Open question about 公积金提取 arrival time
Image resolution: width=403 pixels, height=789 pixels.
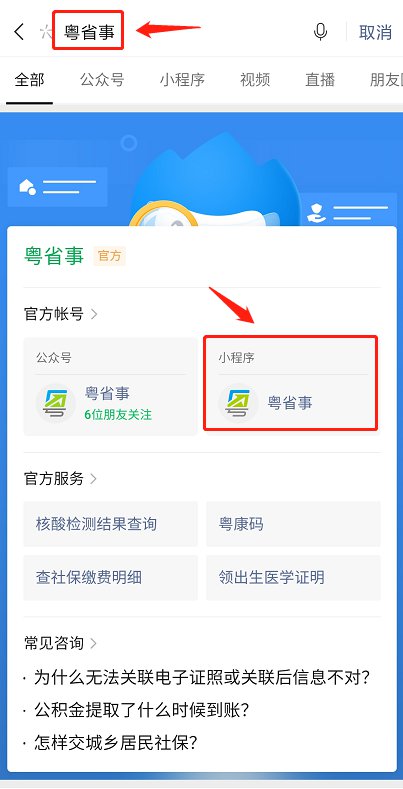point(142,710)
